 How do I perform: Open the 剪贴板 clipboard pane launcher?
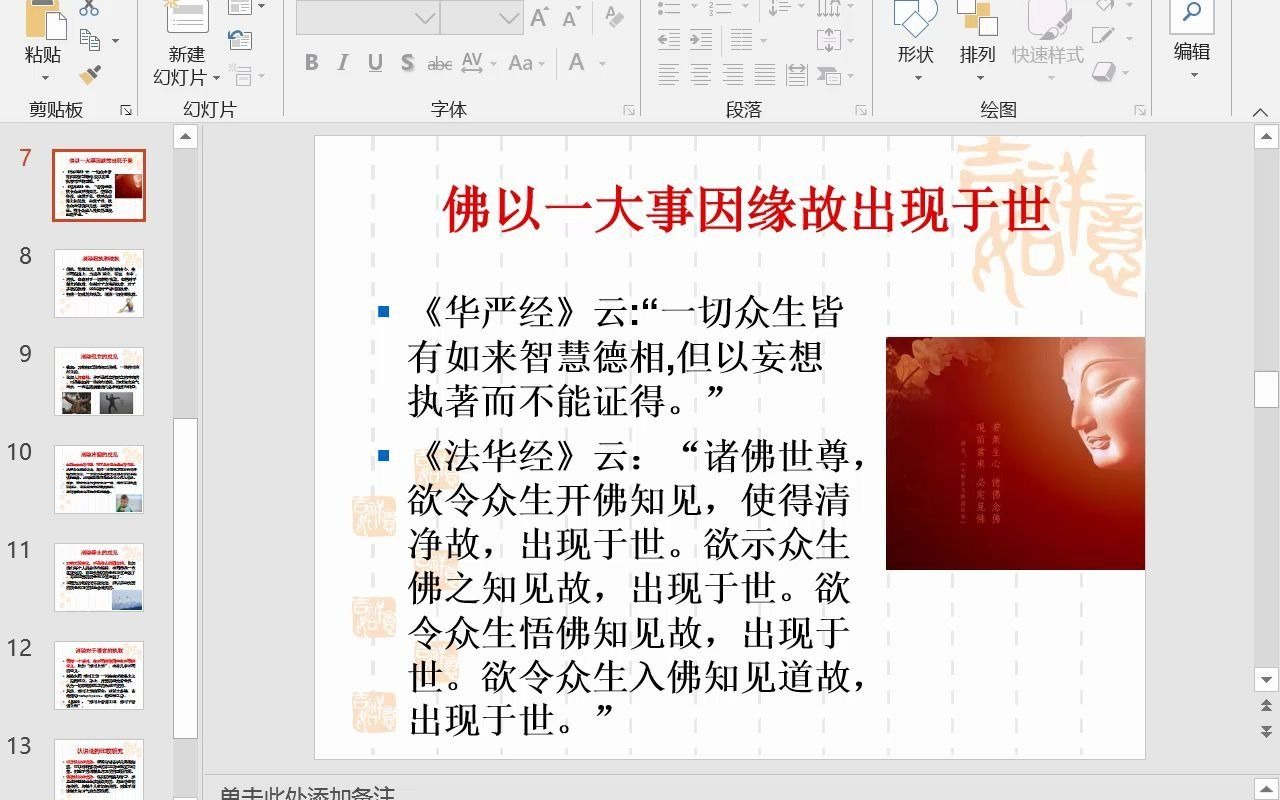(126, 110)
